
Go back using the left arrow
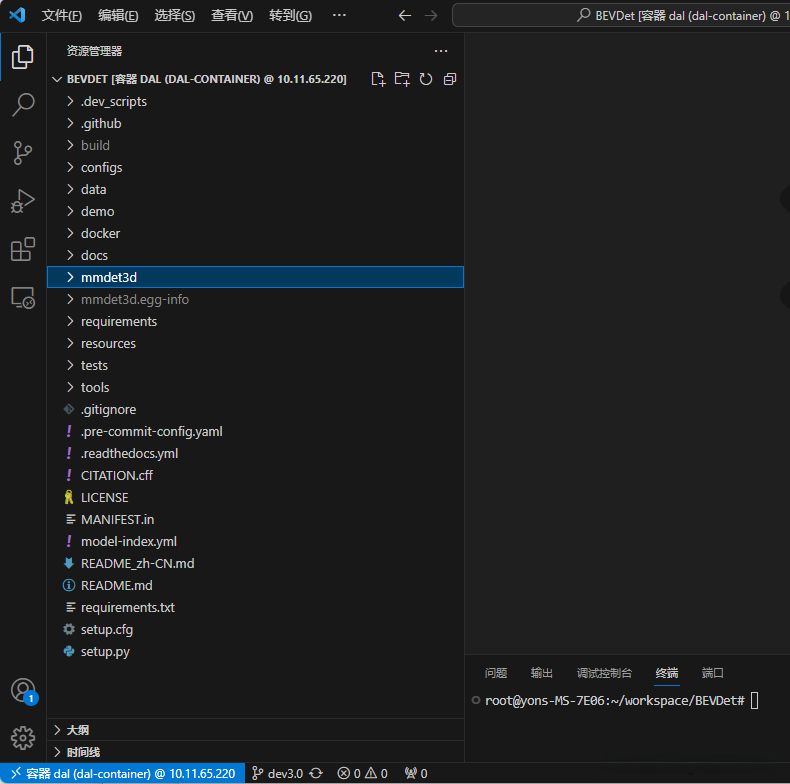pos(405,16)
